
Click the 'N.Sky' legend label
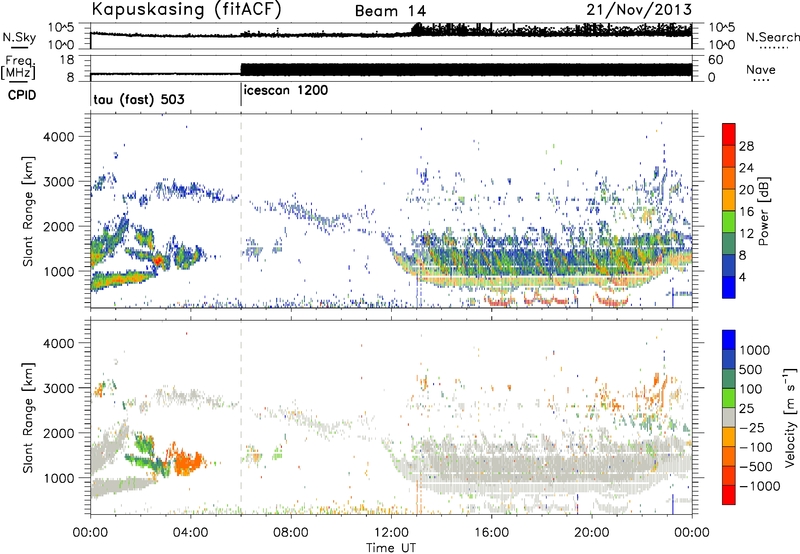click(19, 37)
